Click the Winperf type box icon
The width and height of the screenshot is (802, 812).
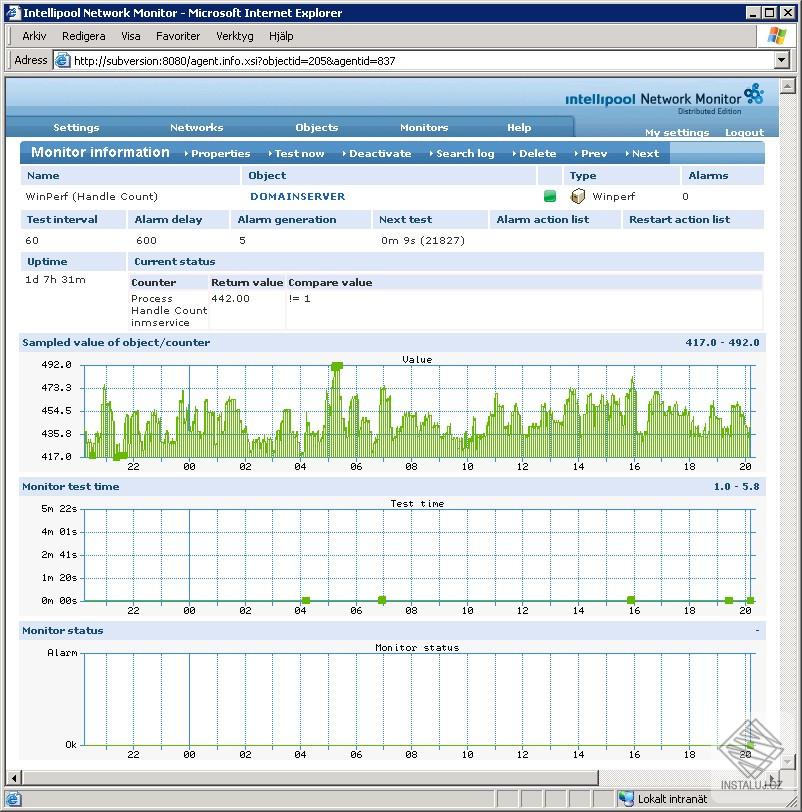coord(577,196)
